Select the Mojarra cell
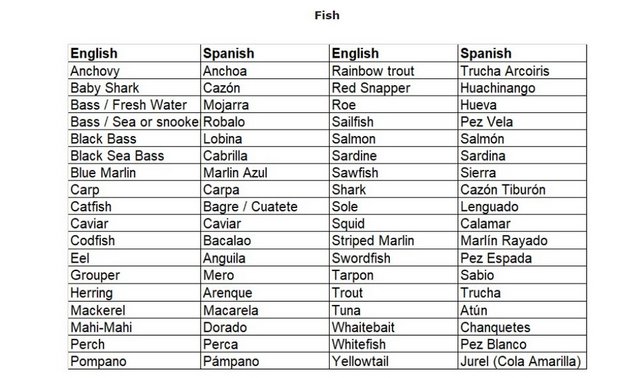This screenshot has width=640, height=378. 265,105
